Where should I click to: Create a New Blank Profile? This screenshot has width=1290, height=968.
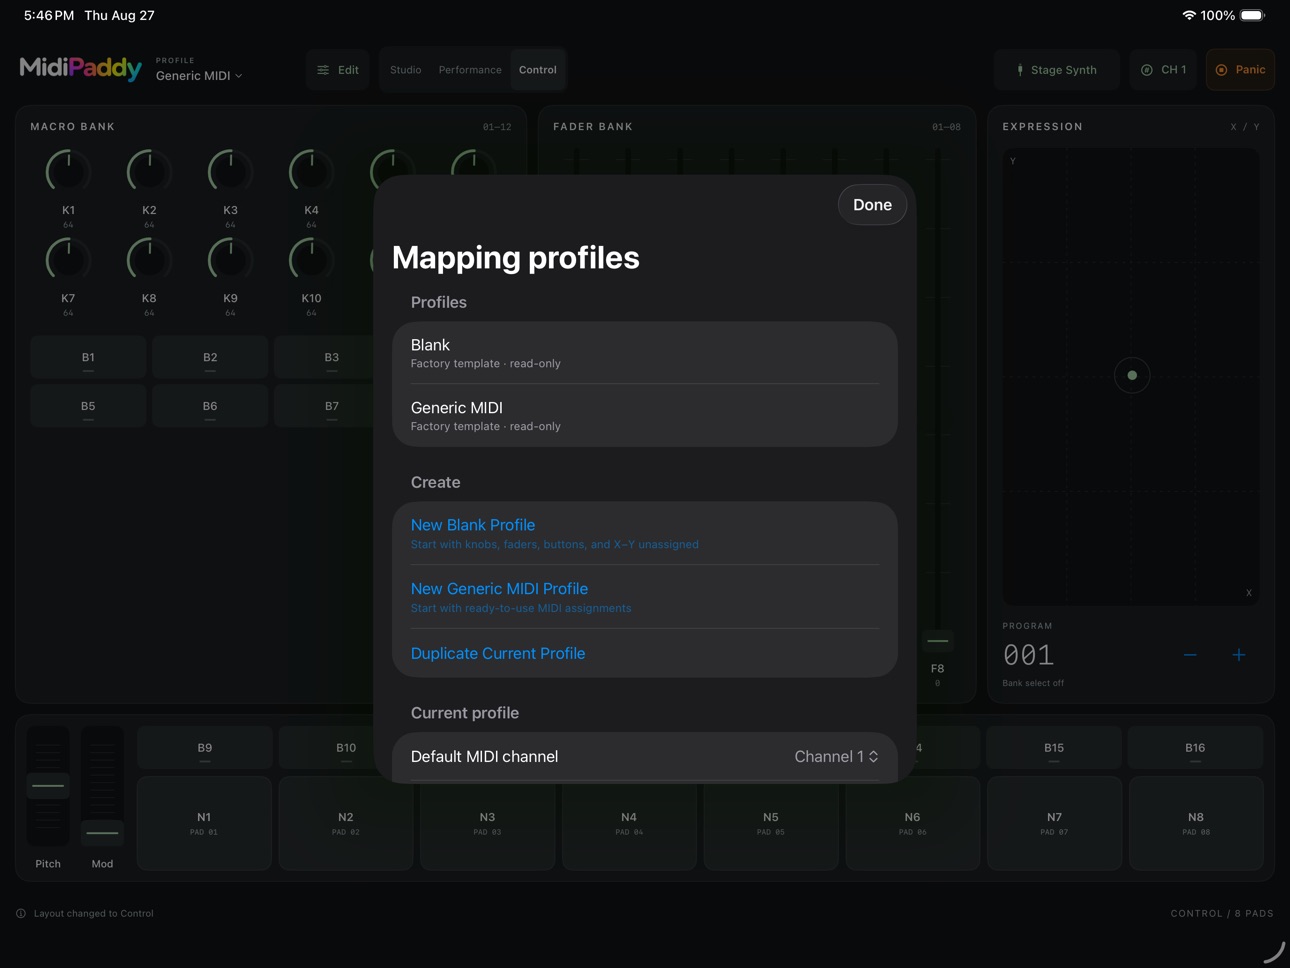pos(645,533)
